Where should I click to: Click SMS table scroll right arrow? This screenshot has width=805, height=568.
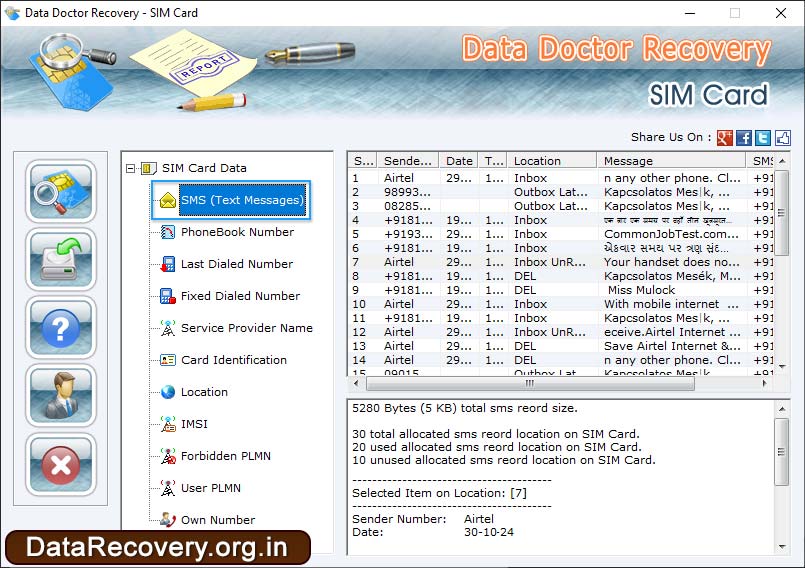tap(764, 383)
